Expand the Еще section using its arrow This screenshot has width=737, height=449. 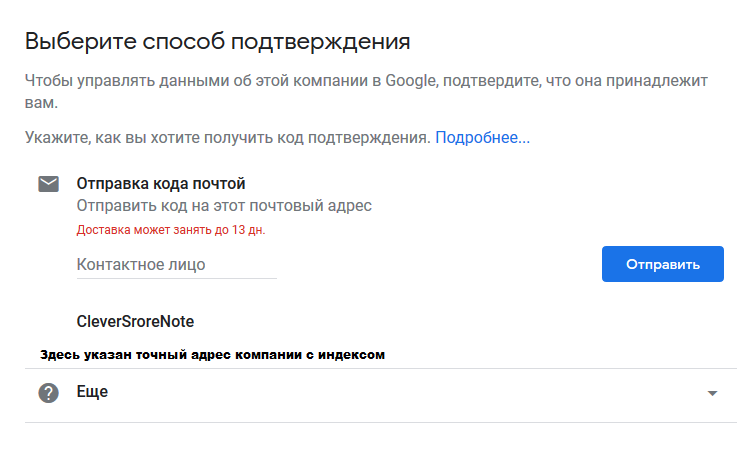coord(712,393)
